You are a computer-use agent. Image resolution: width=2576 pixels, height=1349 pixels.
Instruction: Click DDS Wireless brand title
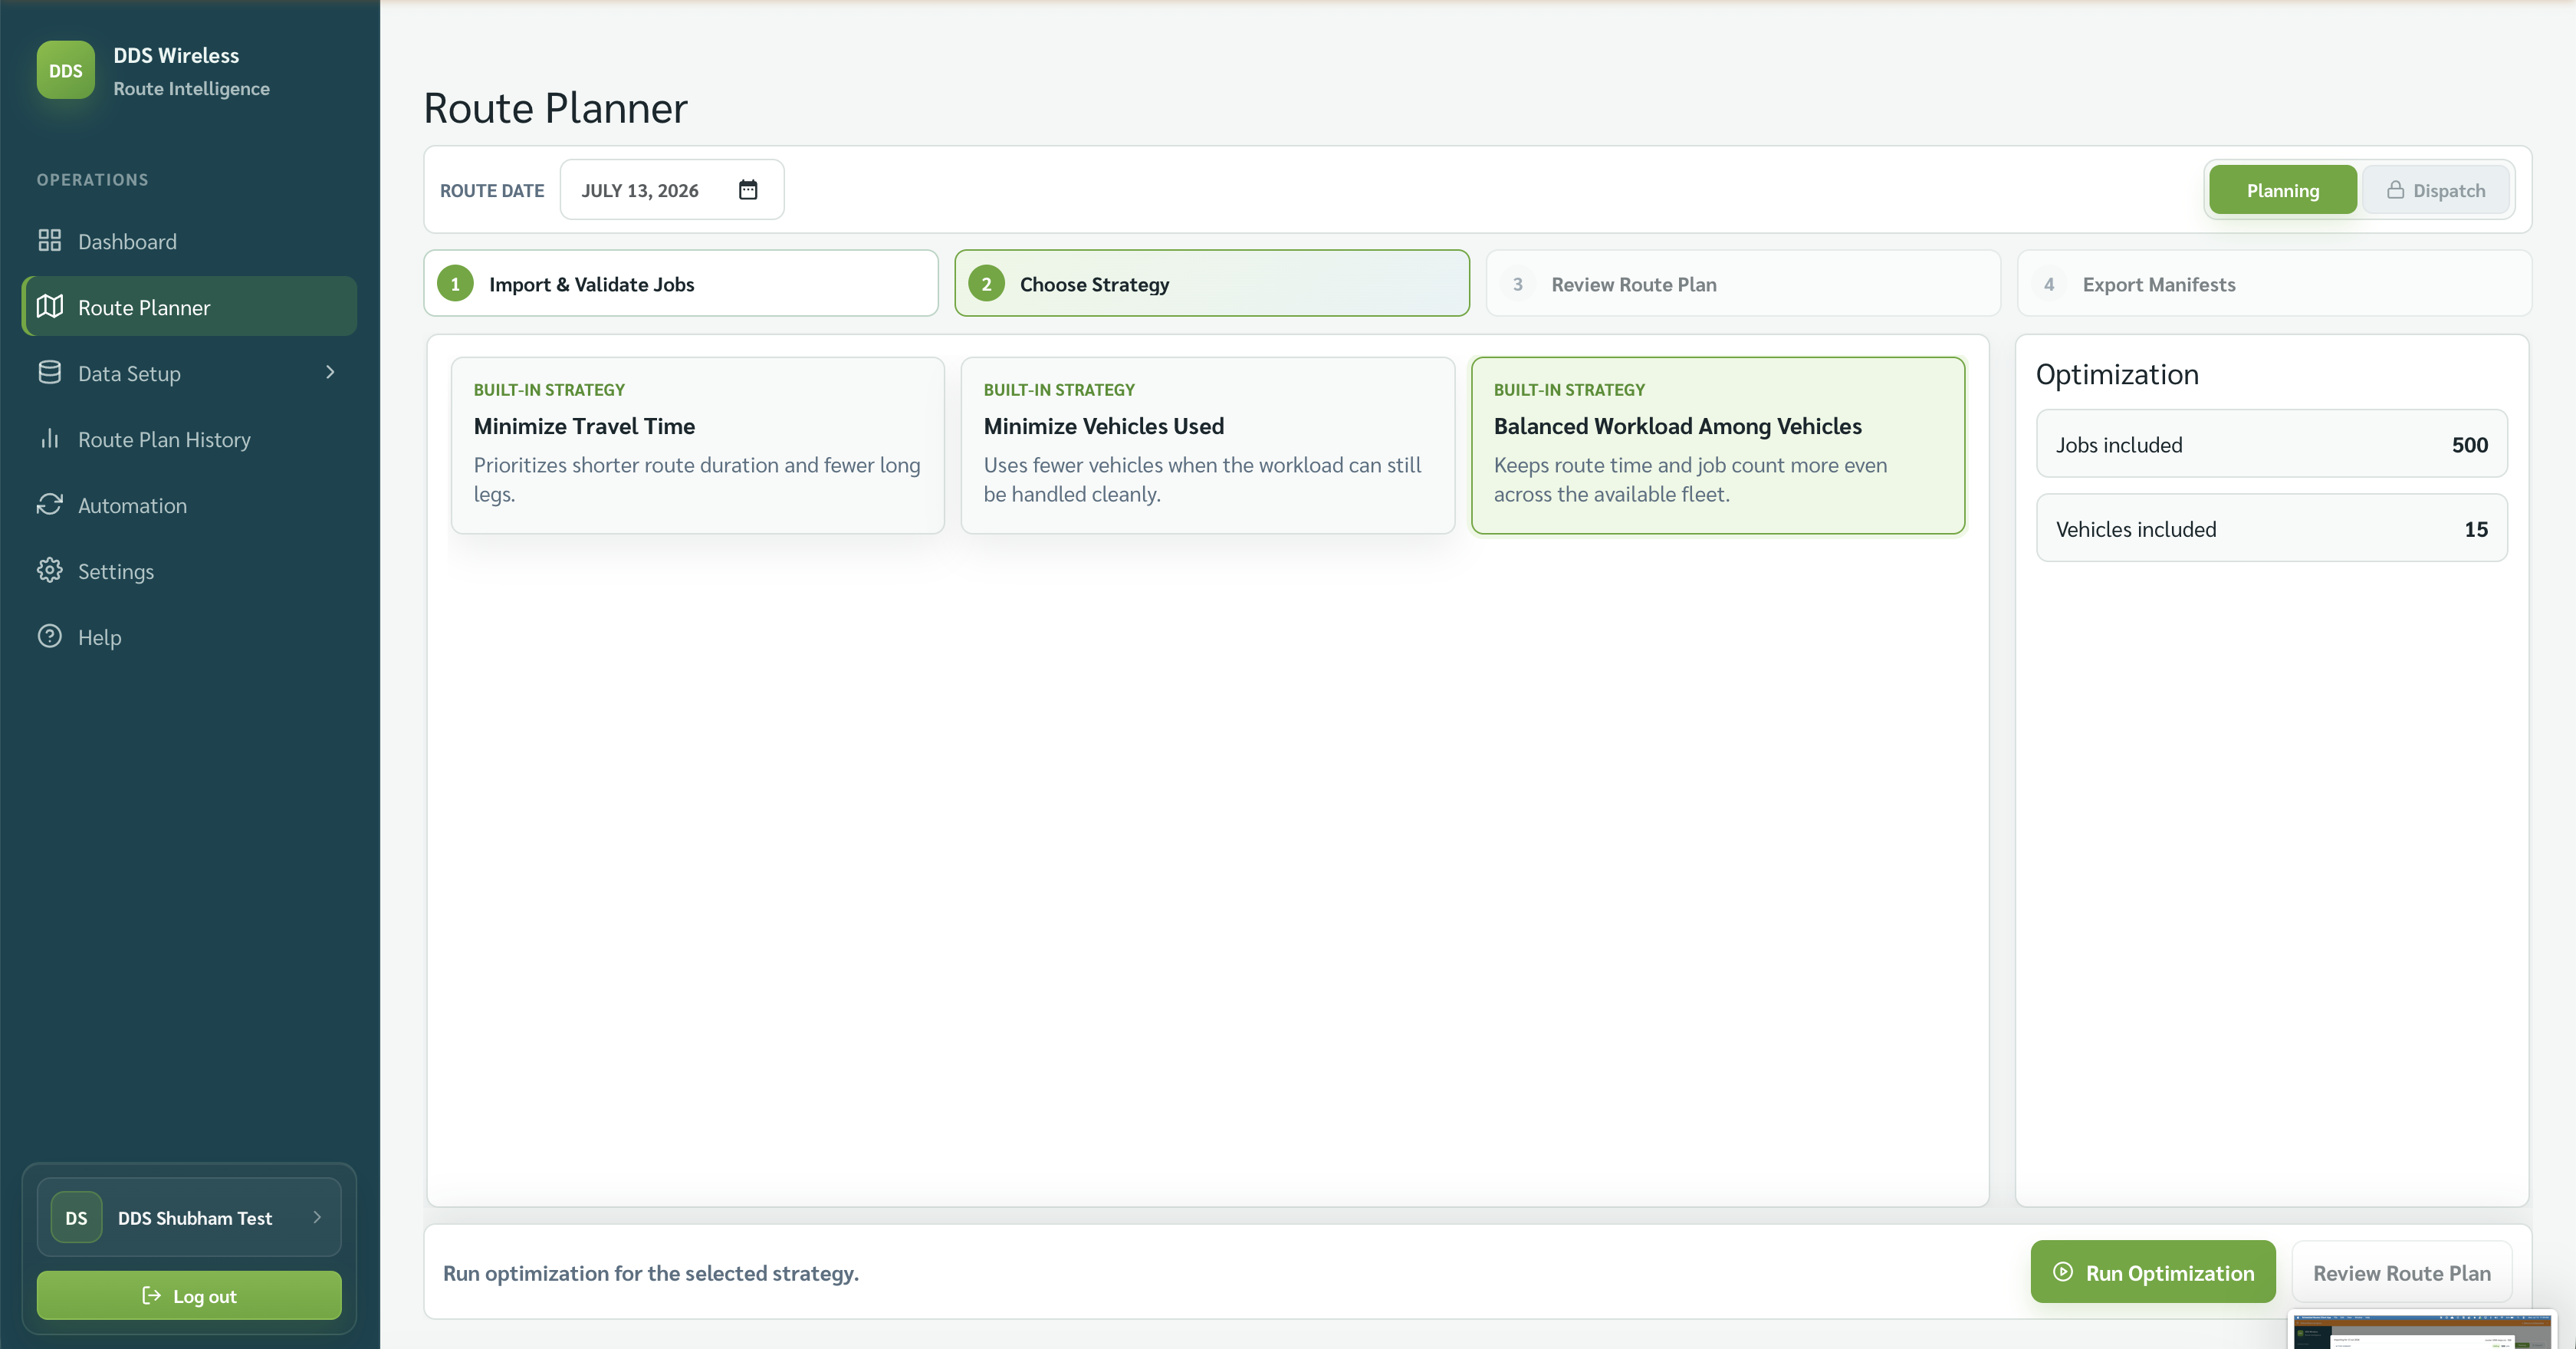[x=176, y=55]
